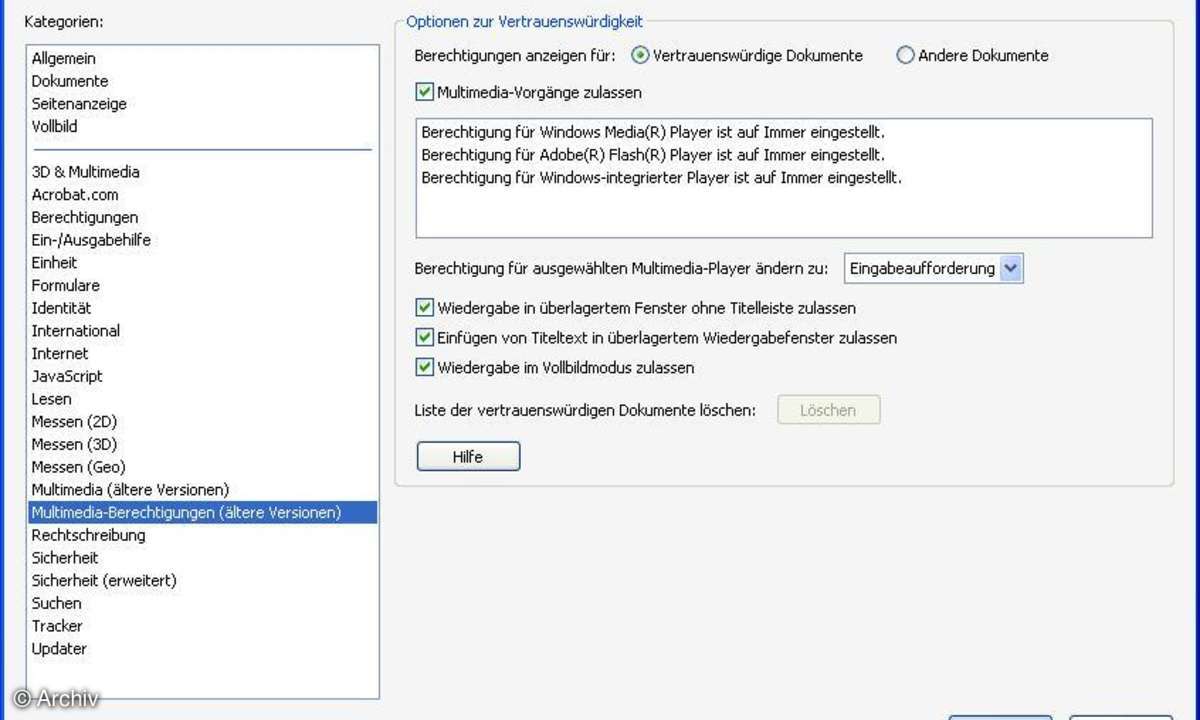This screenshot has height=720, width=1200.
Task: Select Identität category
Action: (61, 308)
